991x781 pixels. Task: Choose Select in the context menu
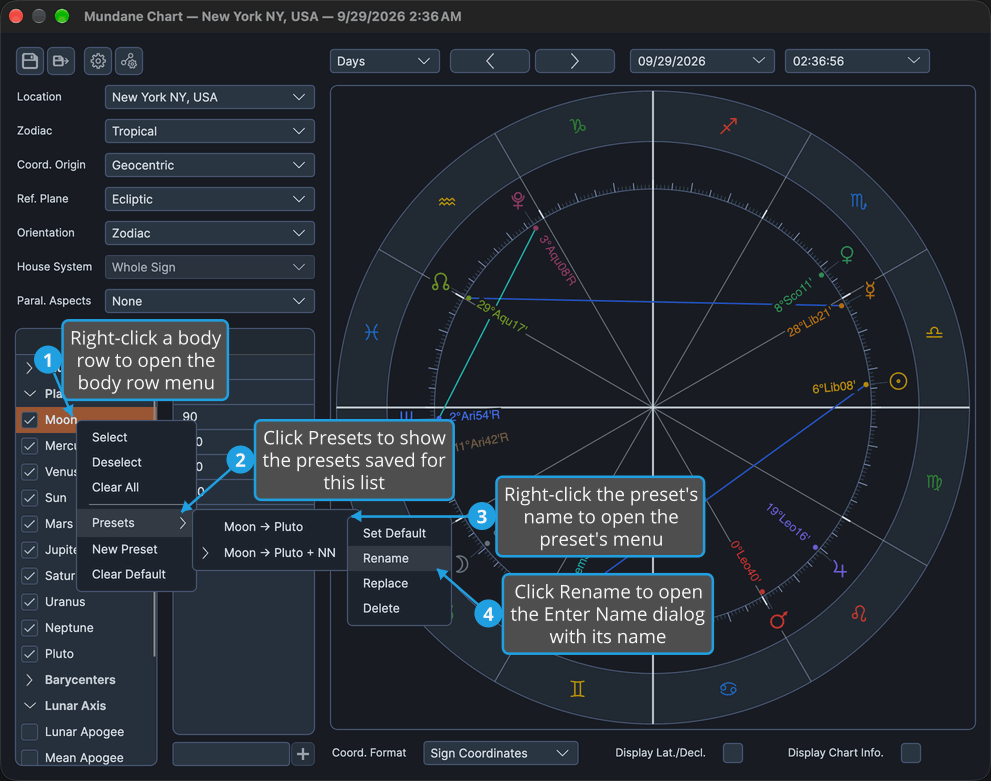137,437
